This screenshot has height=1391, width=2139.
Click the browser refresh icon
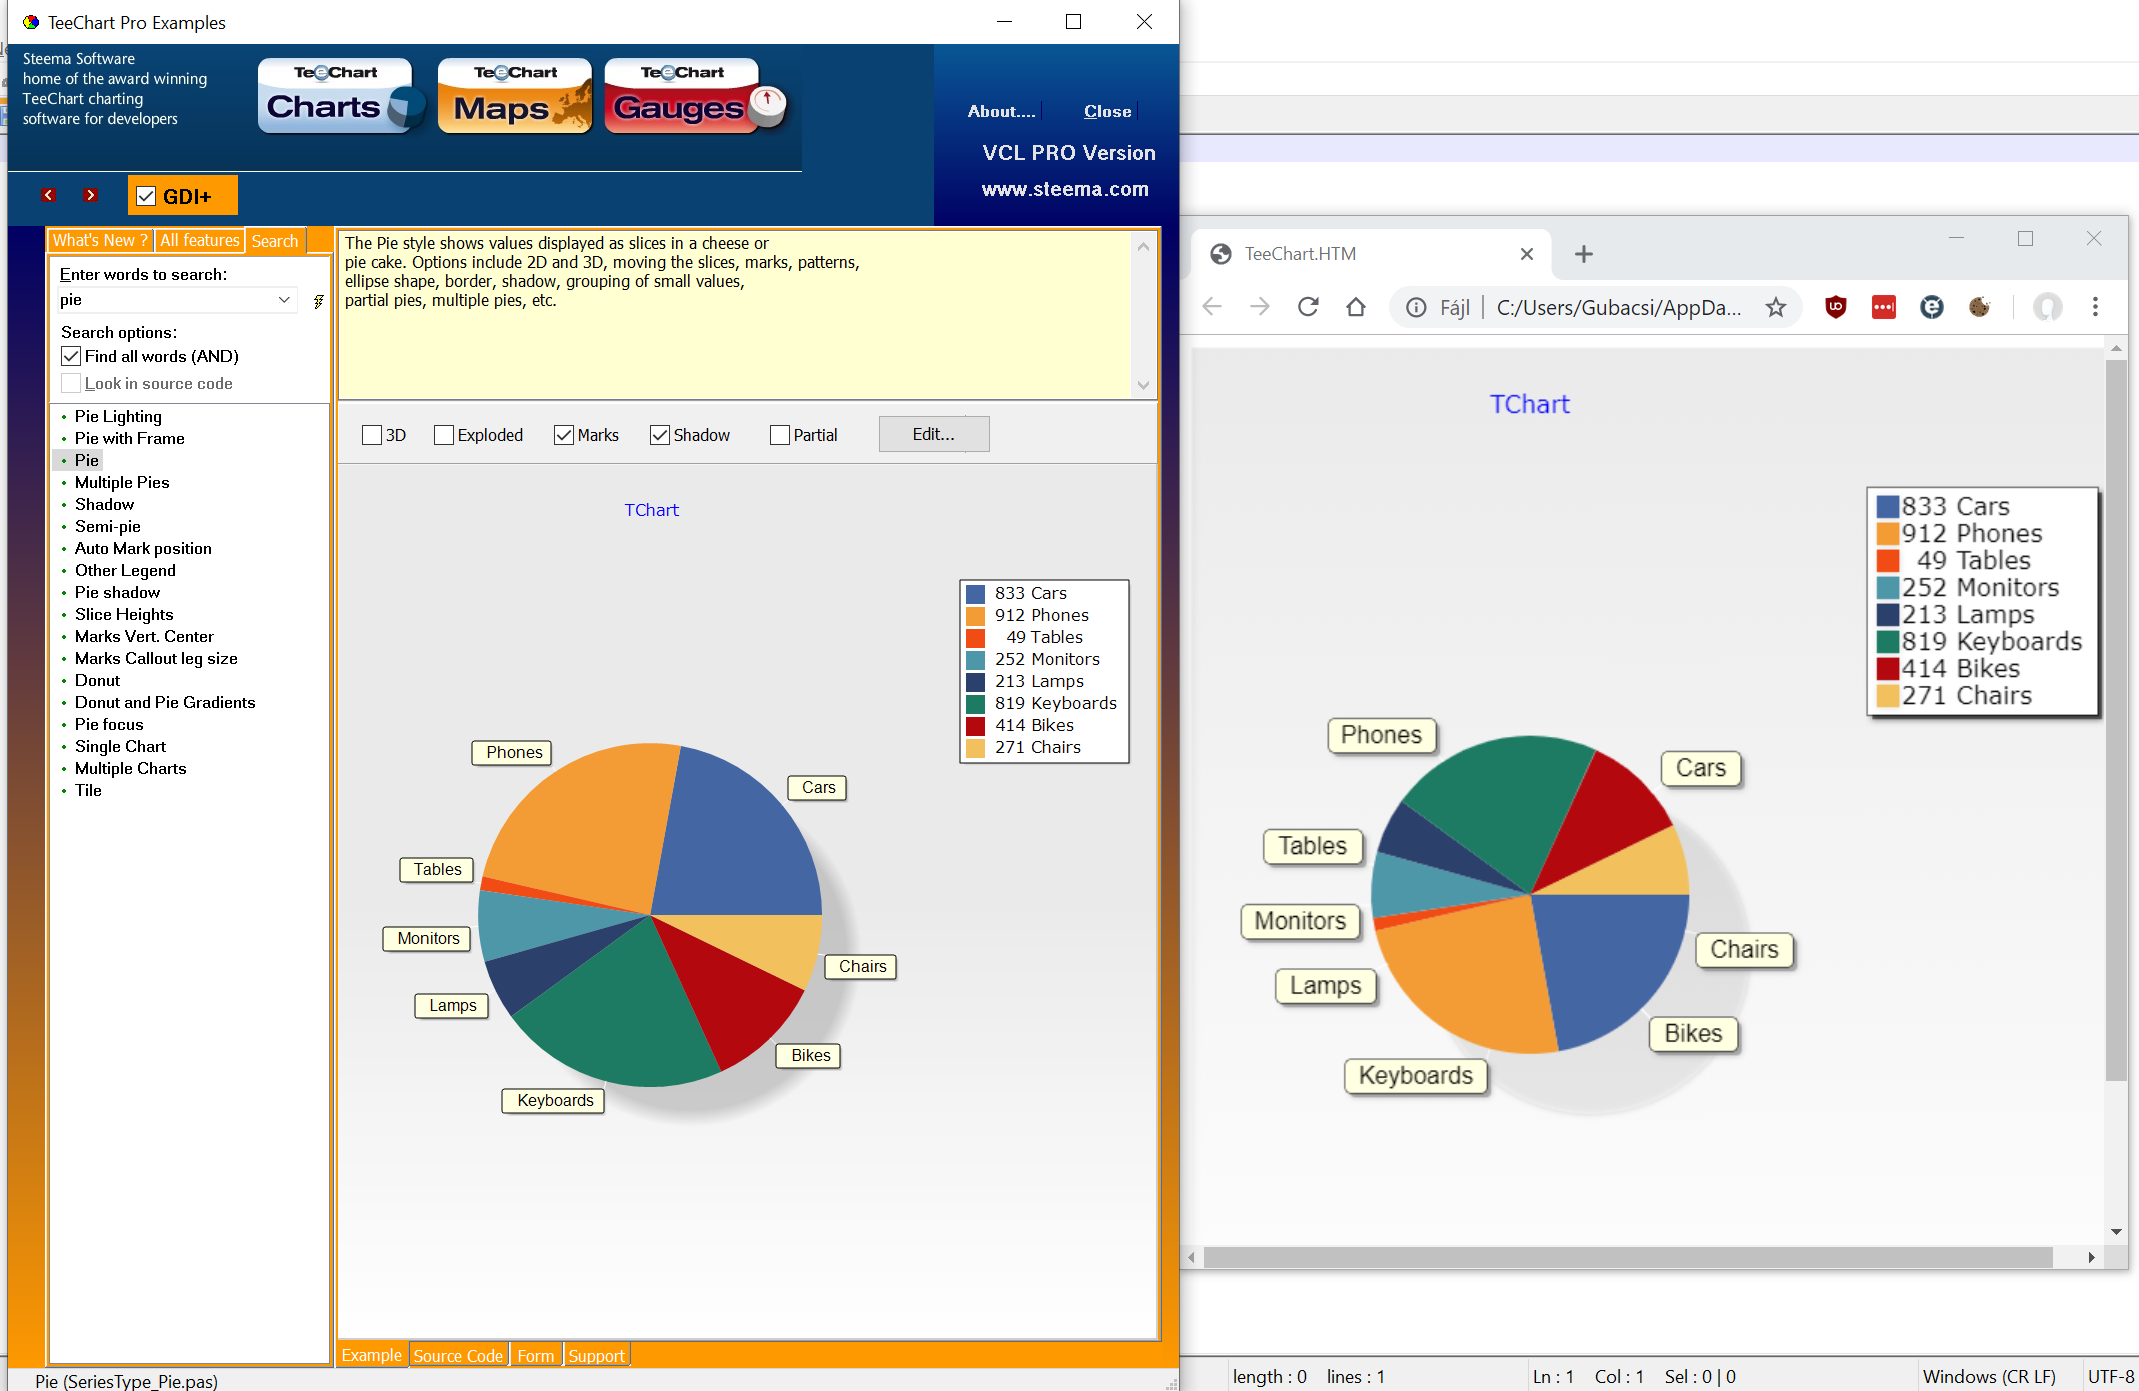(x=1308, y=307)
